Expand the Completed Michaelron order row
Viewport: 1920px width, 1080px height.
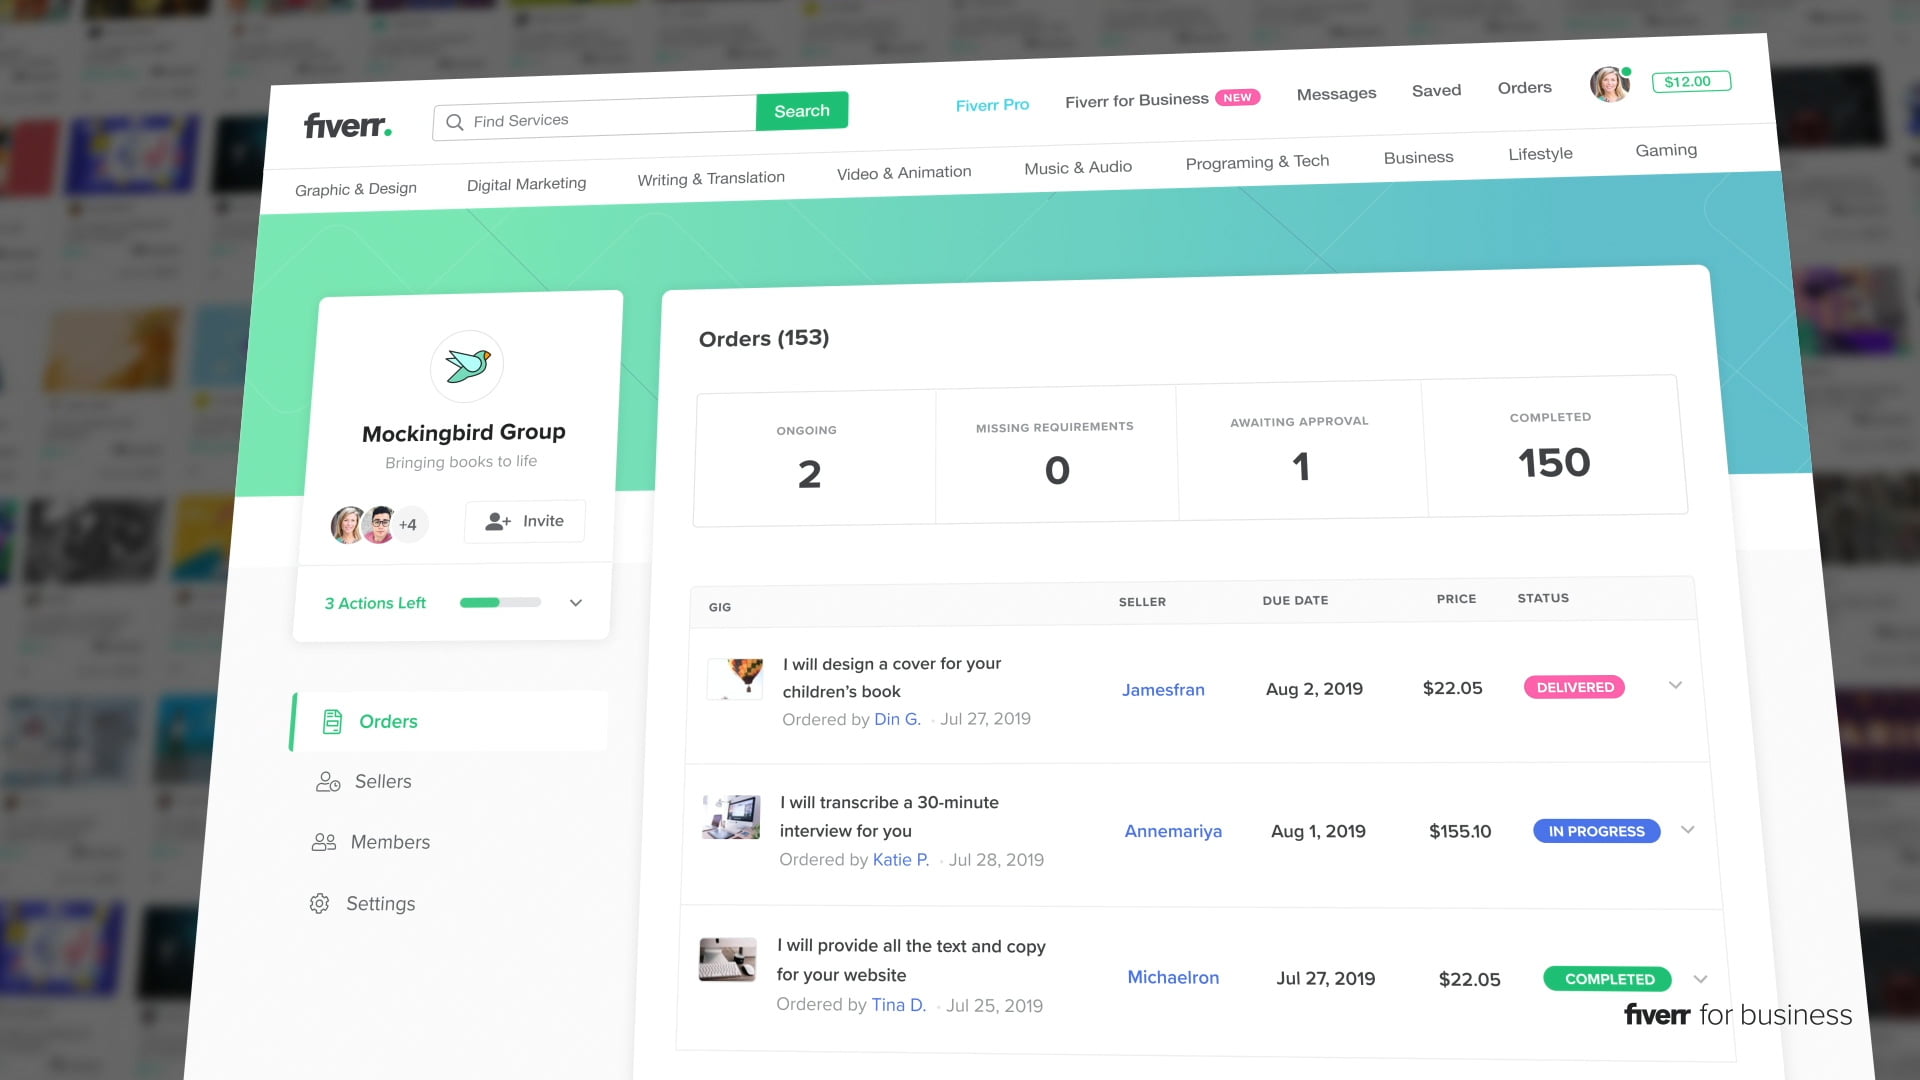(1701, 979)
